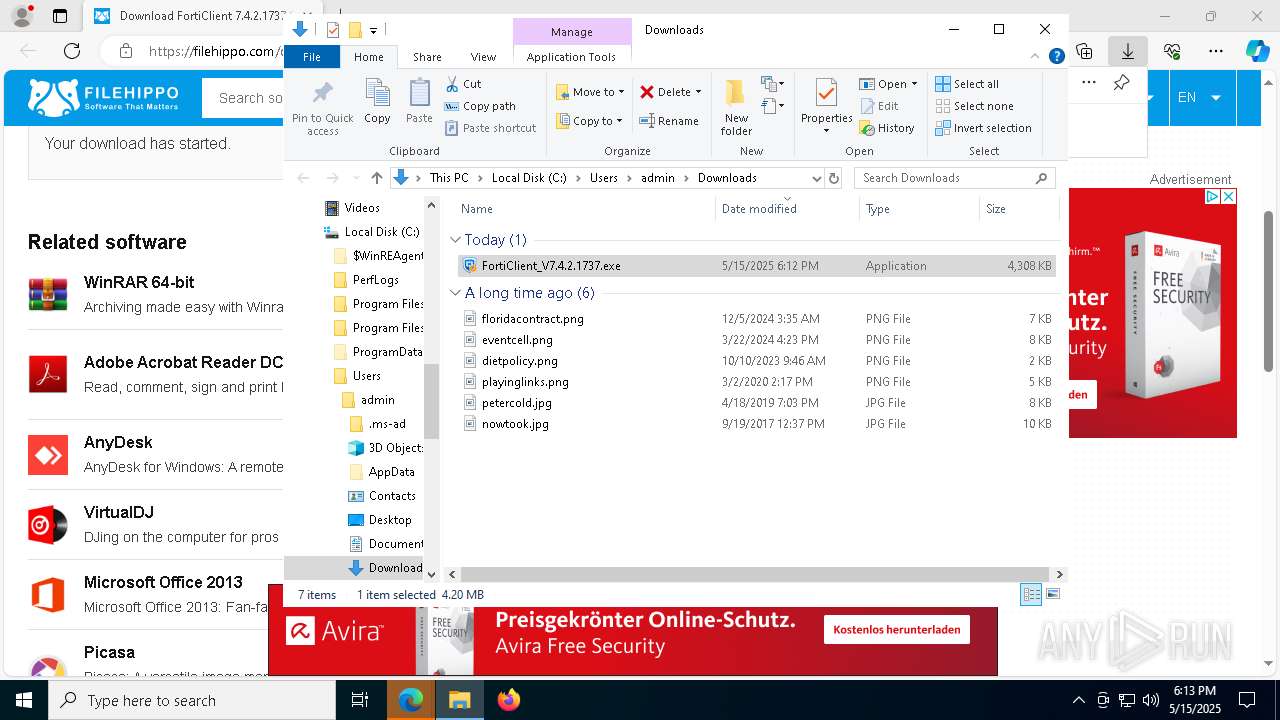Click the Copy ribbon icon
The width and height of the screenshot is (1280, 720).
point(377,101)
